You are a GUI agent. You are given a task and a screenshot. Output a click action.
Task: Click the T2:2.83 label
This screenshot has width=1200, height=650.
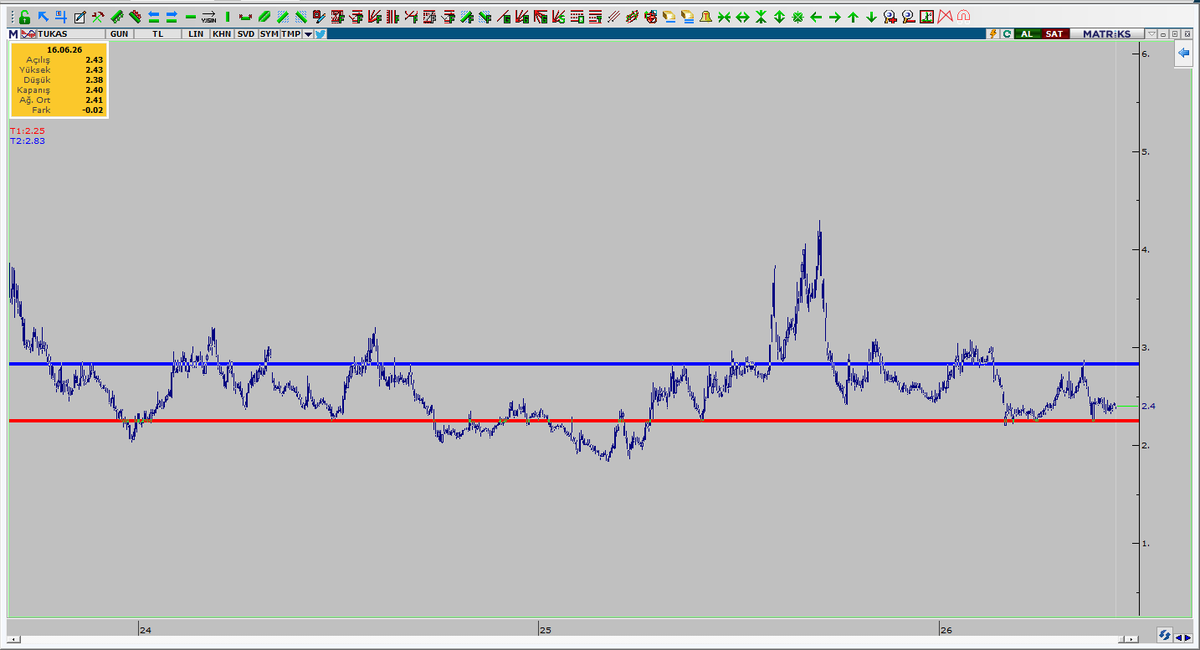pos(27,141)
